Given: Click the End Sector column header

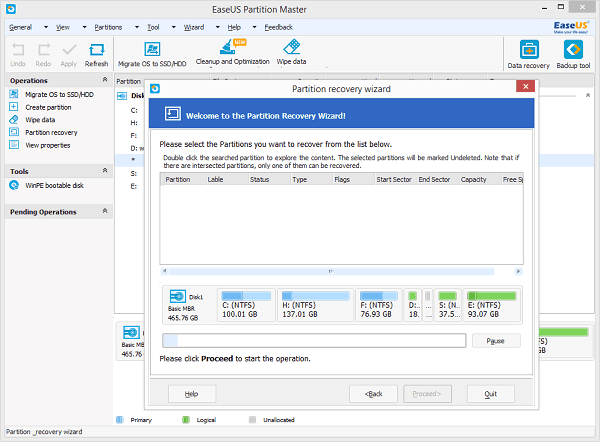Looking at the screenshot, I should click(438, 179).
